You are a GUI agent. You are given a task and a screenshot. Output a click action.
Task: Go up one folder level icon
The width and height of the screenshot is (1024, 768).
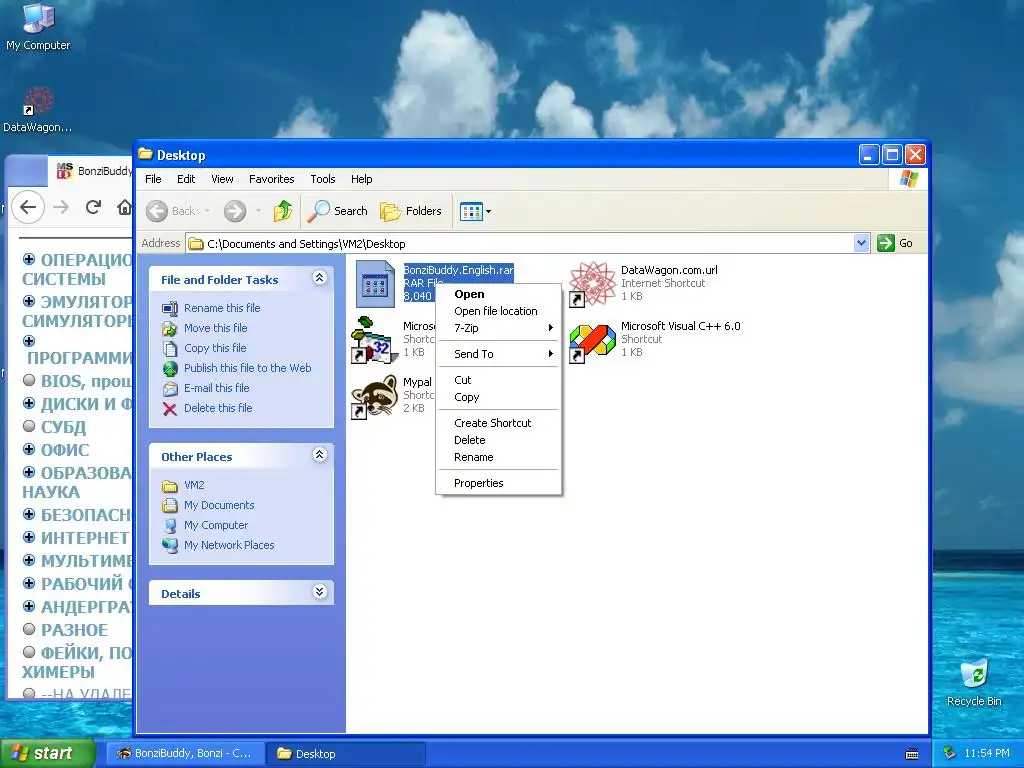(283, 211)
